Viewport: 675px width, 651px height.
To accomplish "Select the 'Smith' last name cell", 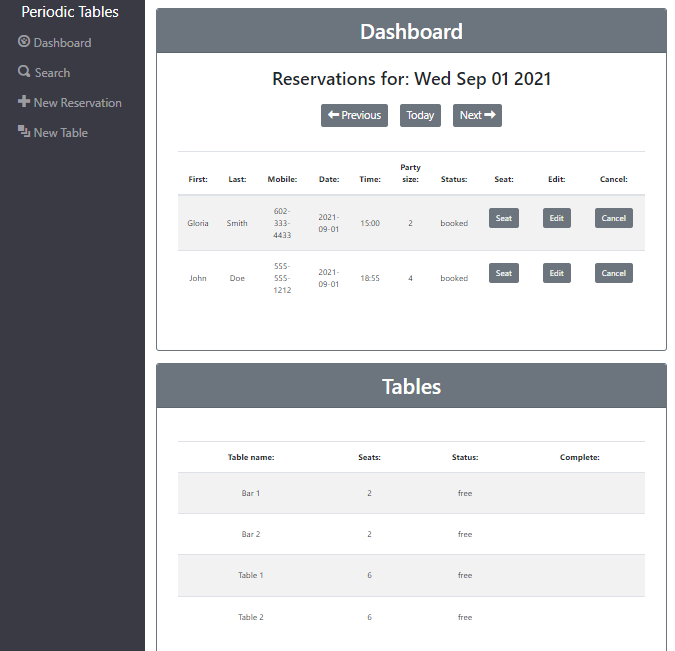I will click(x=237, y=223).
